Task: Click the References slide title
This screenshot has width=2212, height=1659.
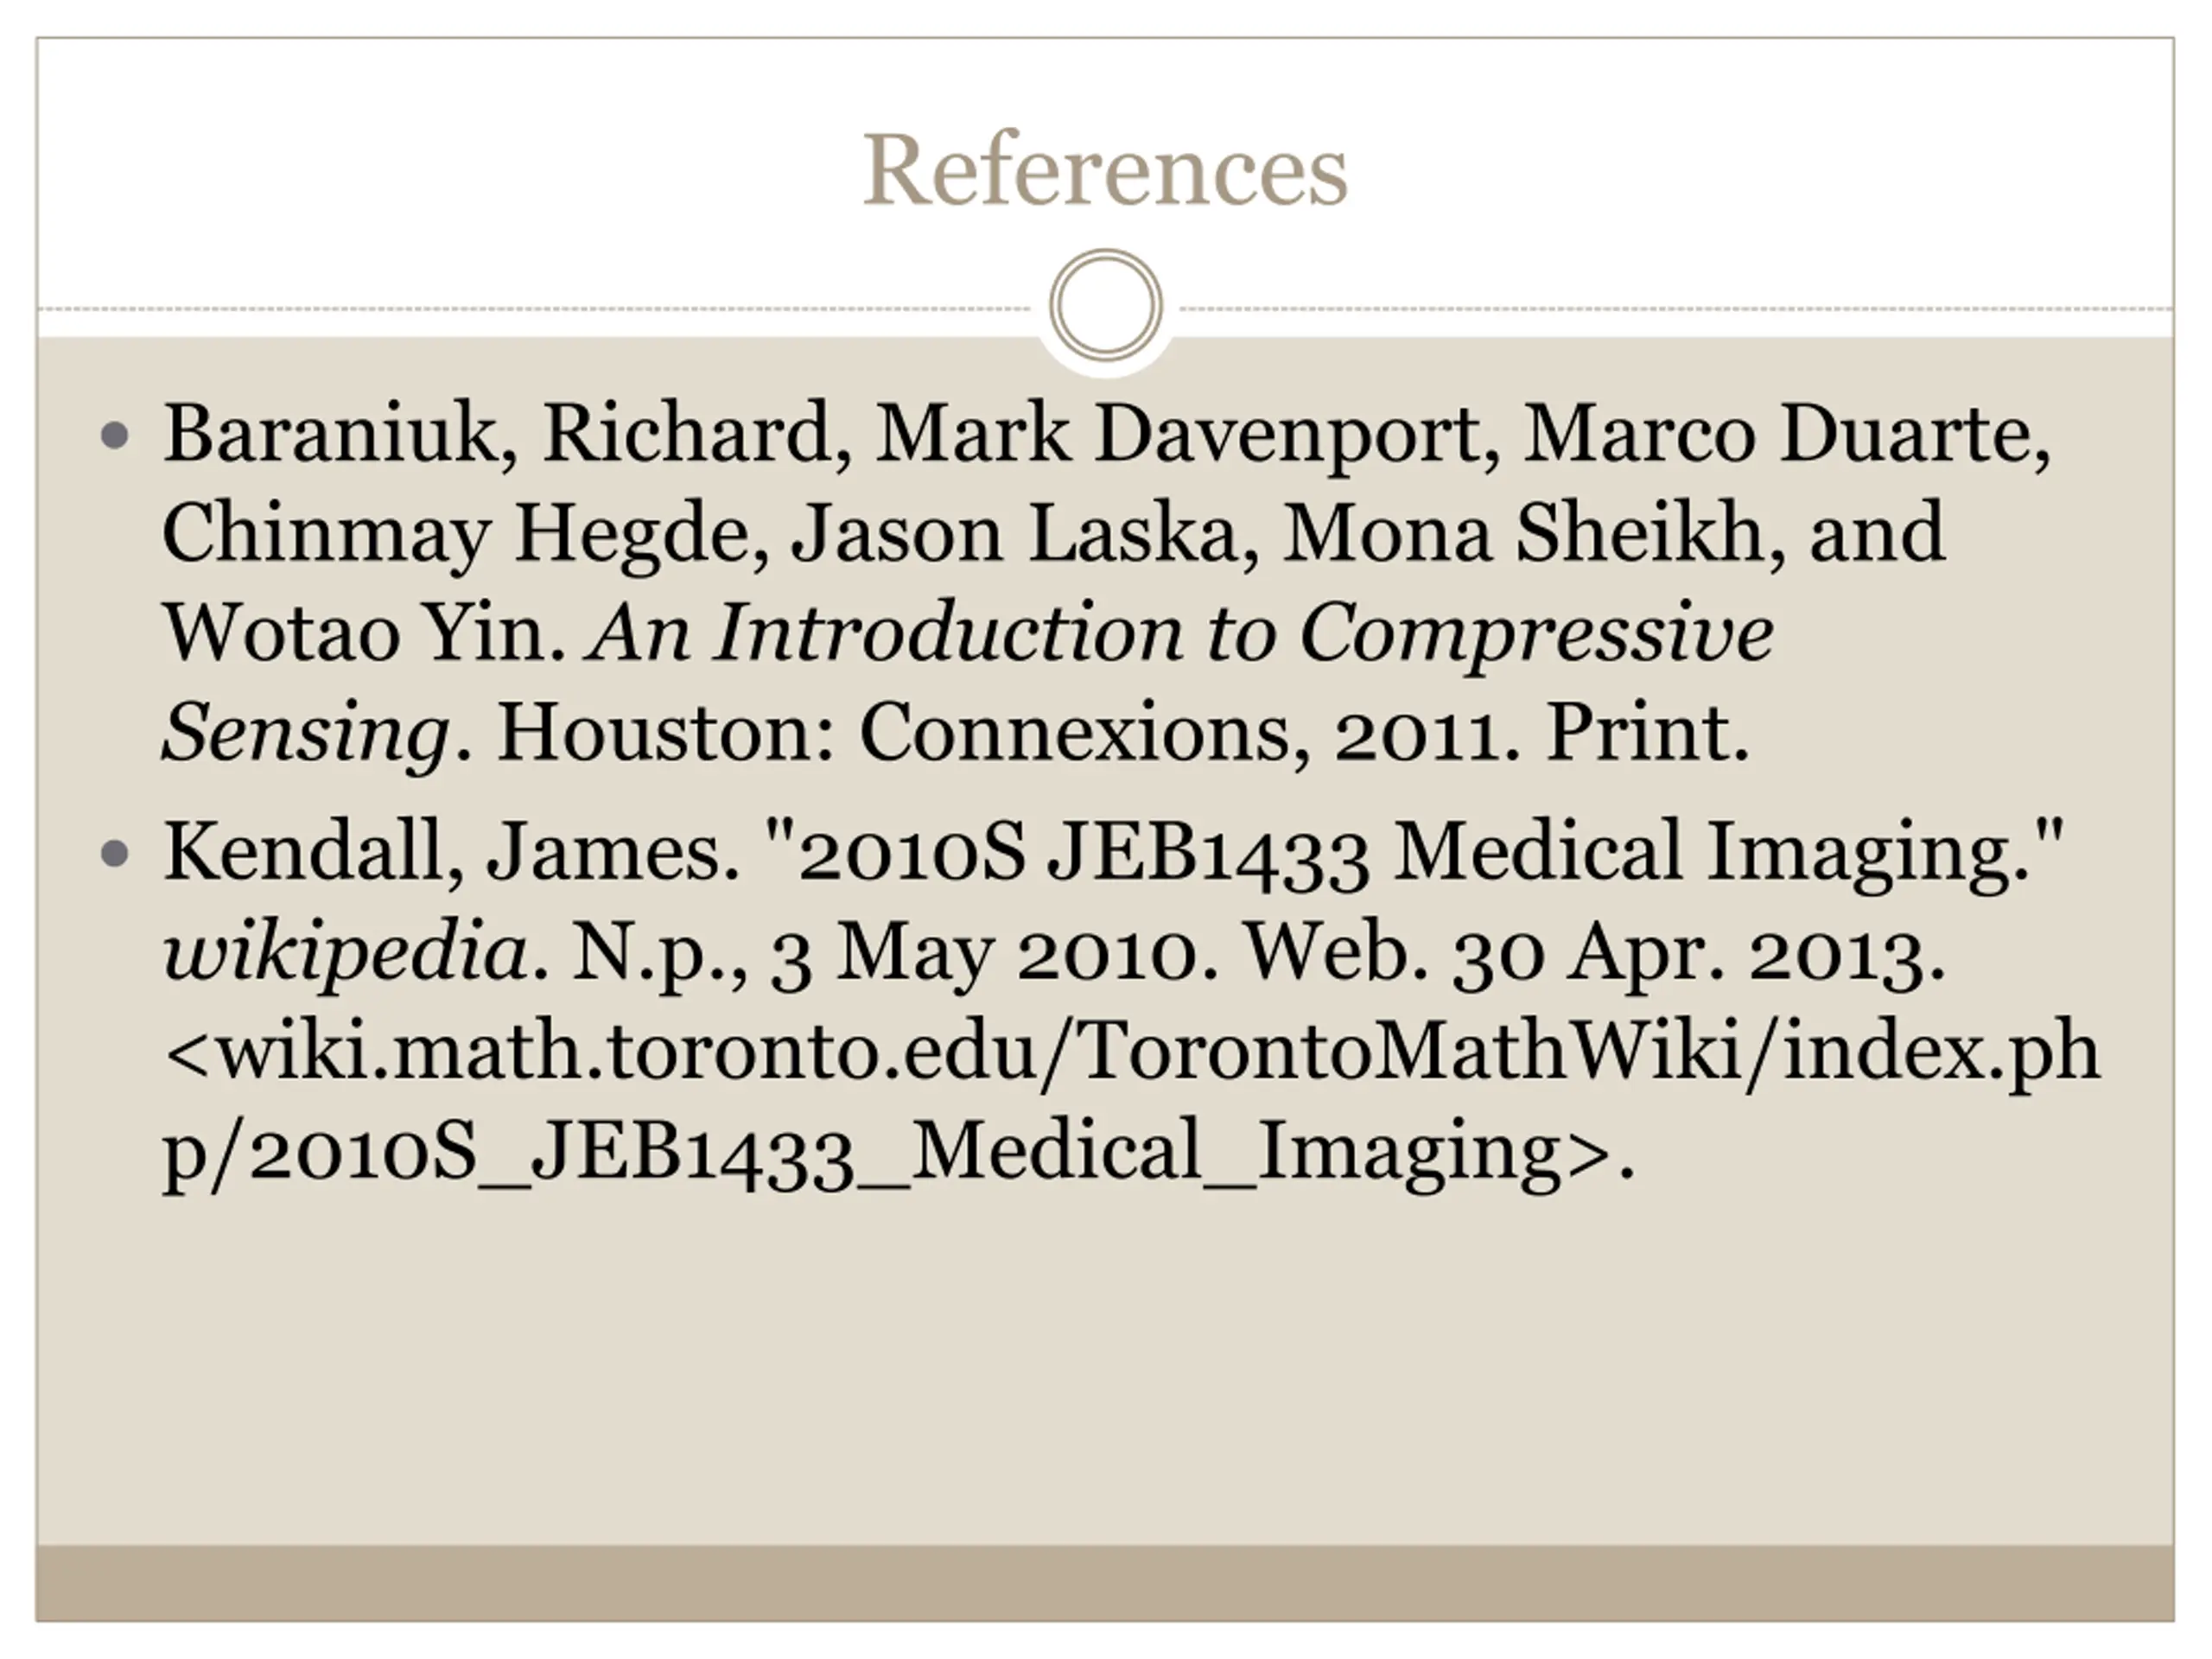Action: [1105, 170]
